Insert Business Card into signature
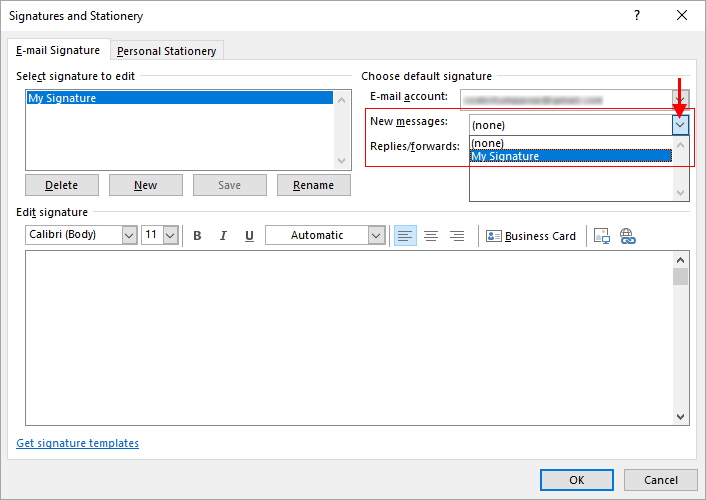706x500 pixels. [x=531, y=236]
